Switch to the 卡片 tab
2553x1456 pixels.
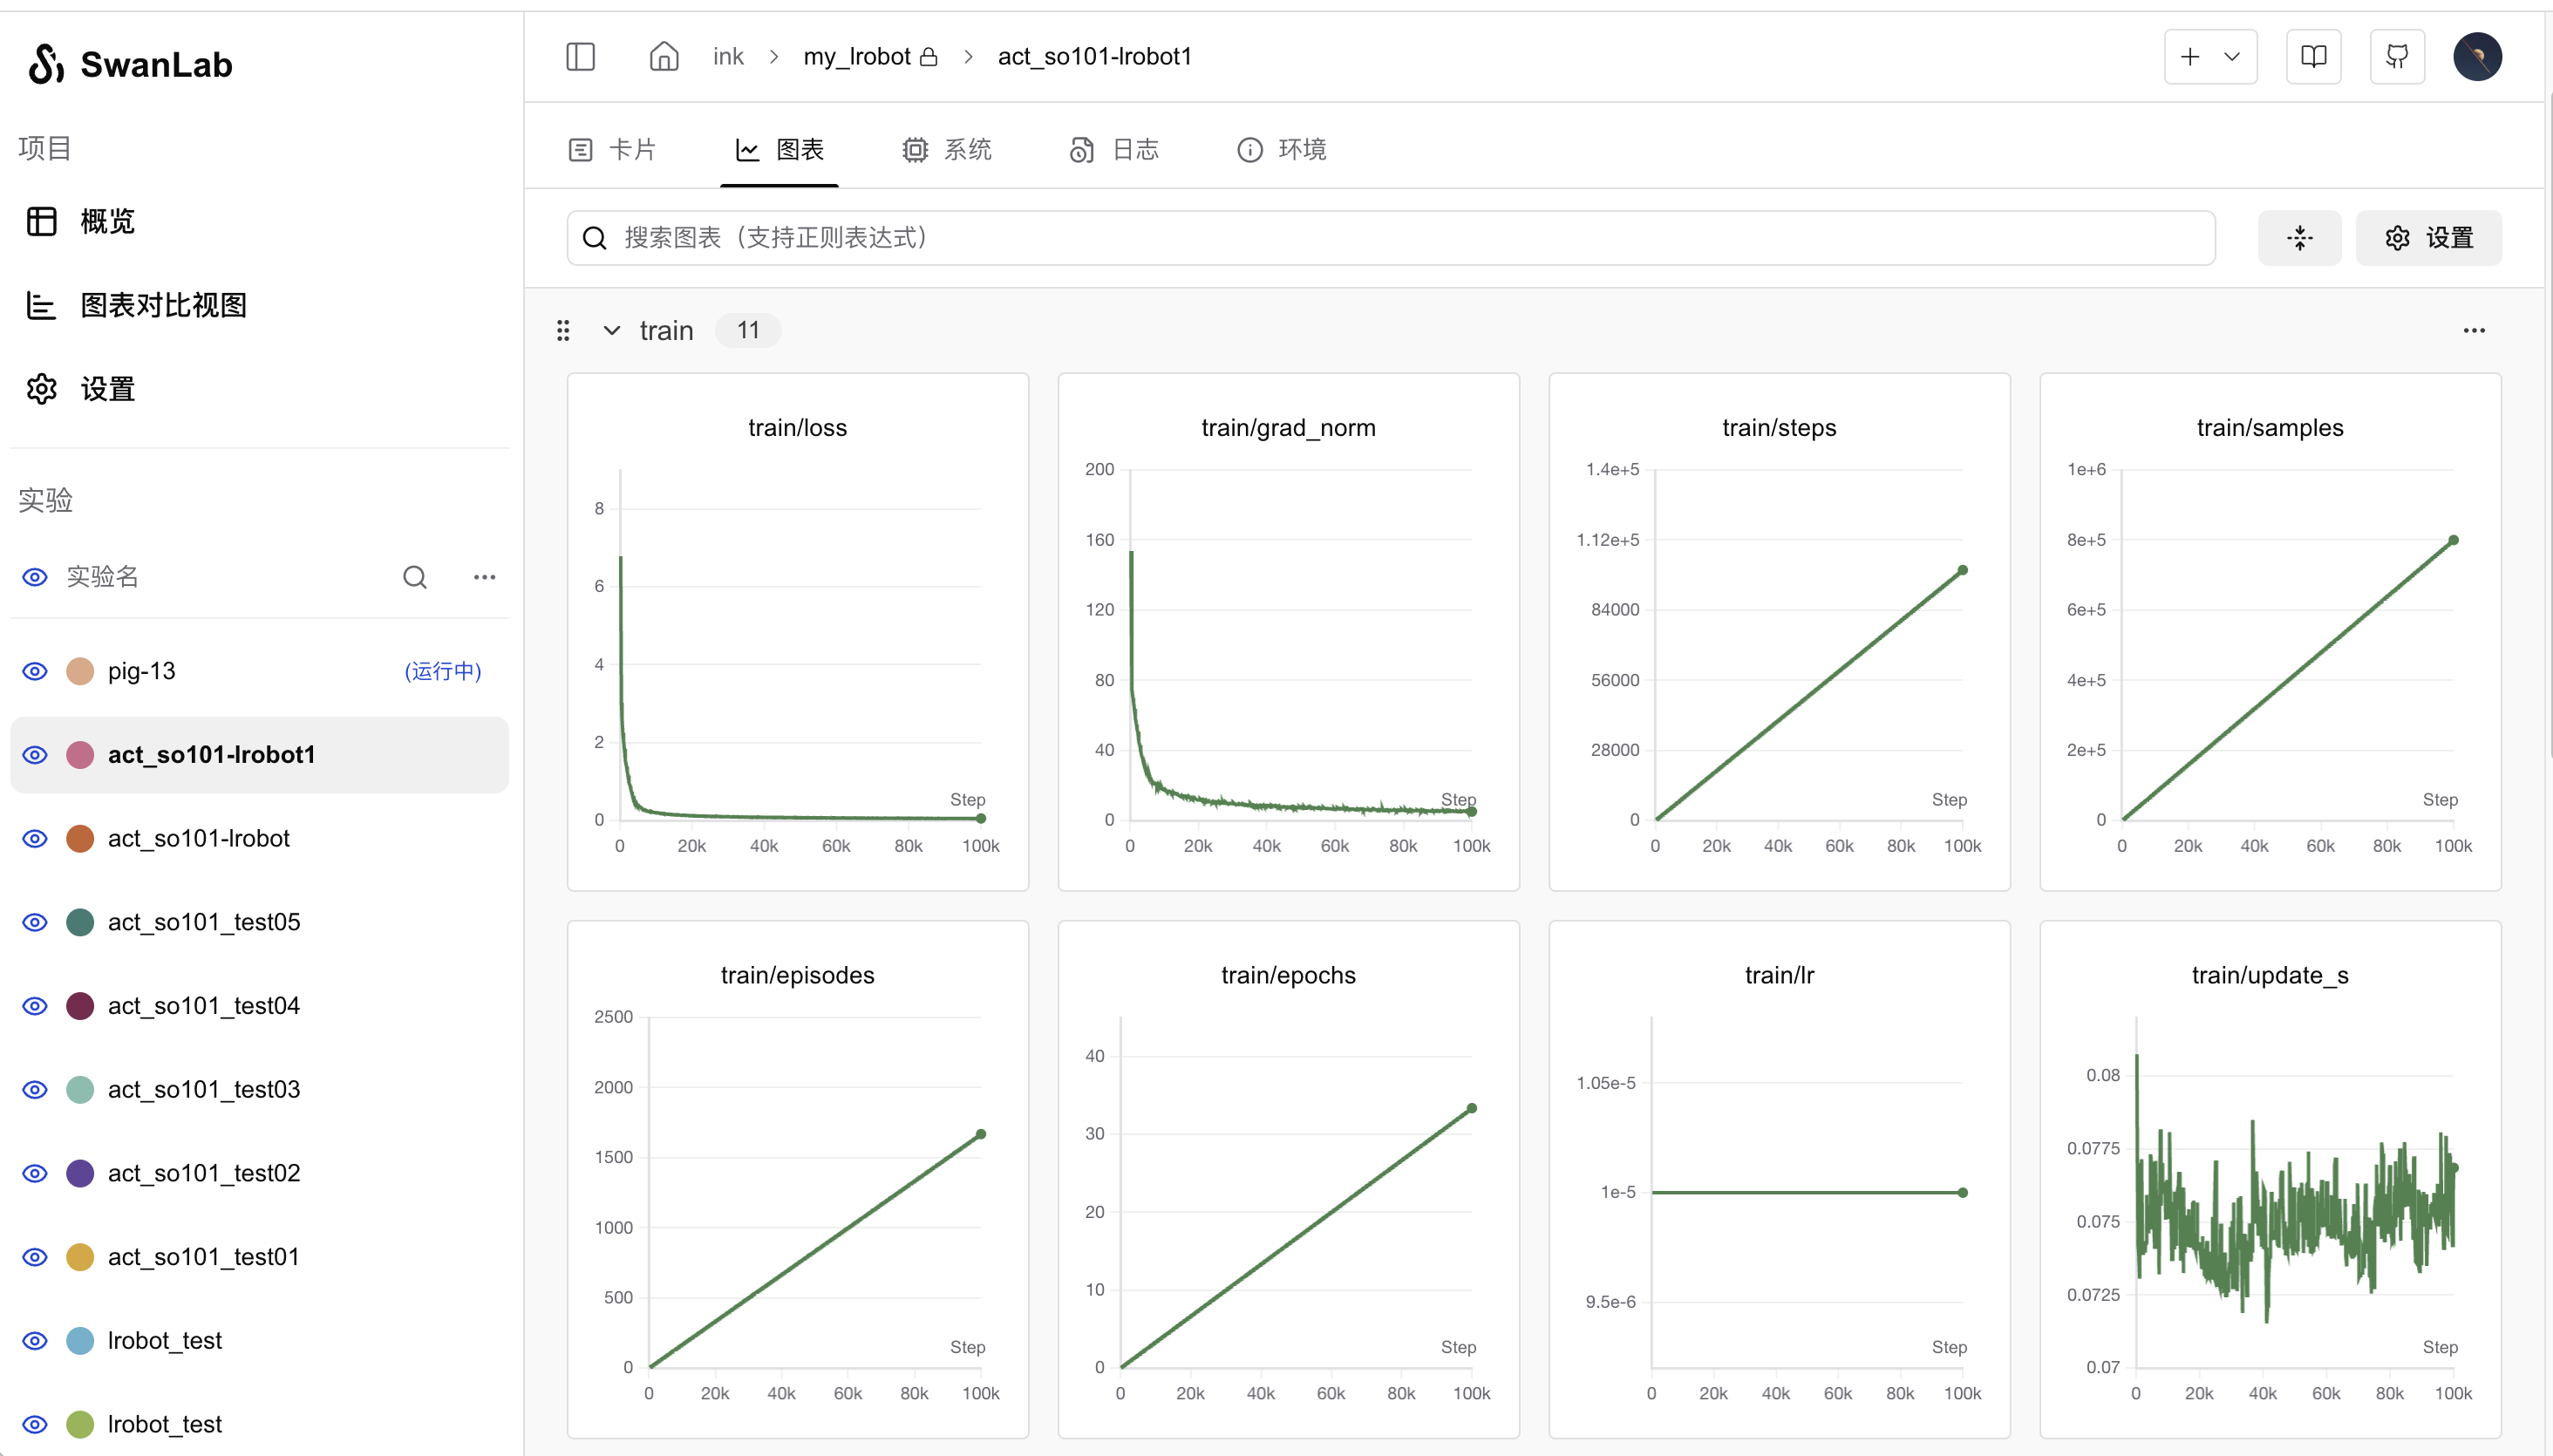point(611,150)
